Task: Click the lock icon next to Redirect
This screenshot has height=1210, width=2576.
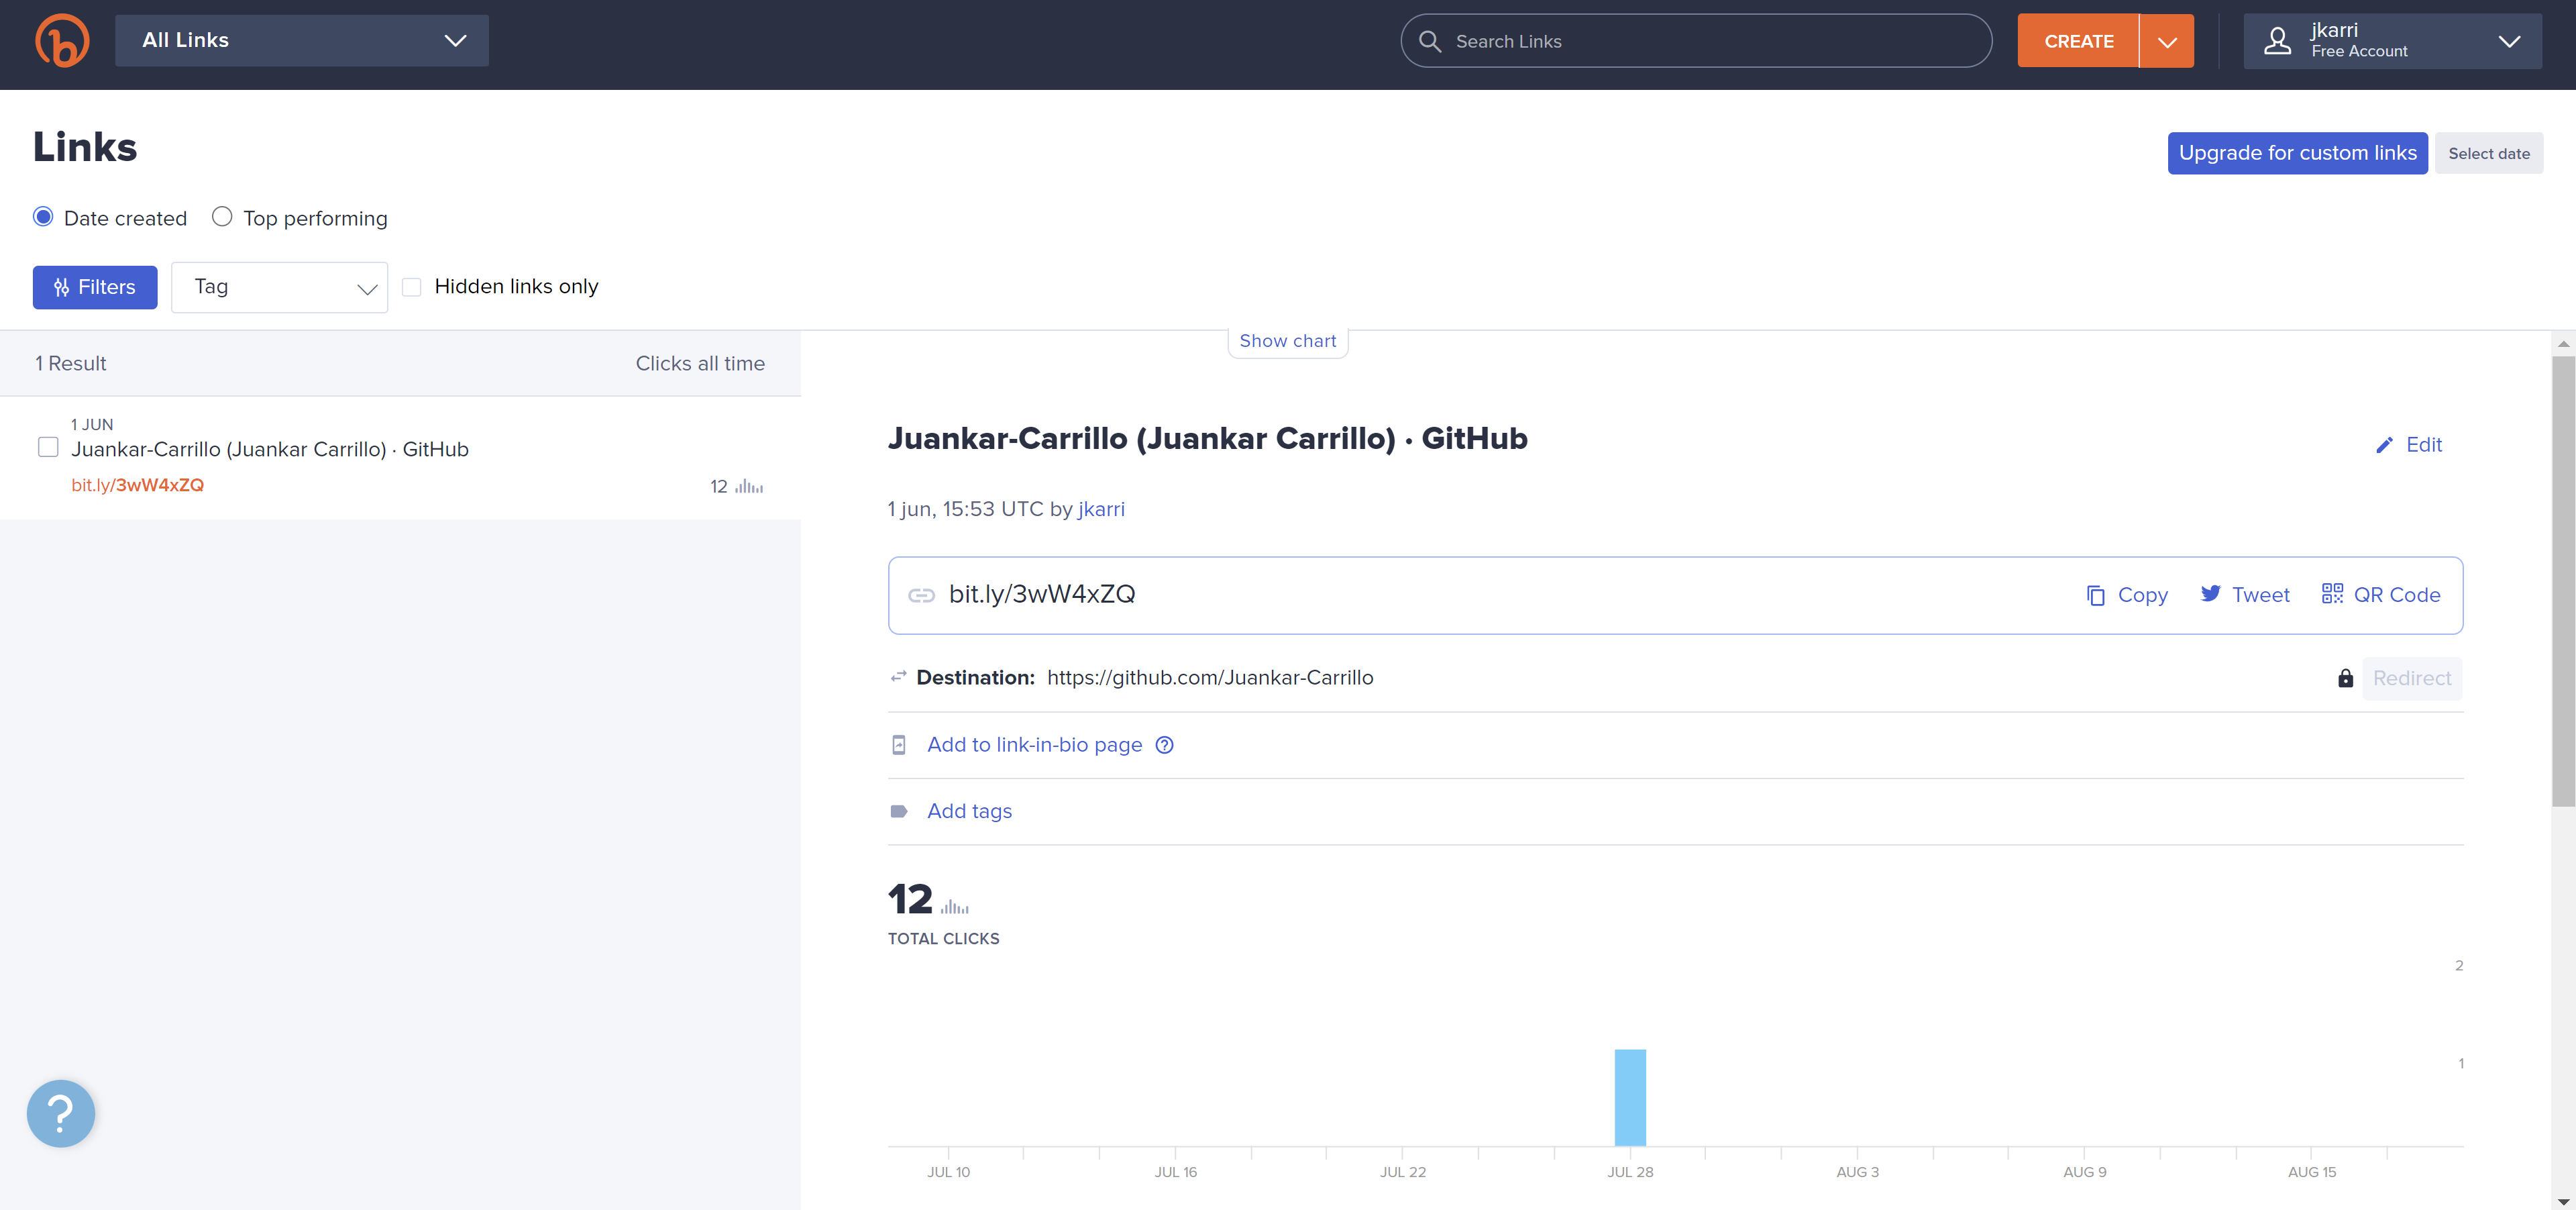Action: click(x=2345, y=678)
